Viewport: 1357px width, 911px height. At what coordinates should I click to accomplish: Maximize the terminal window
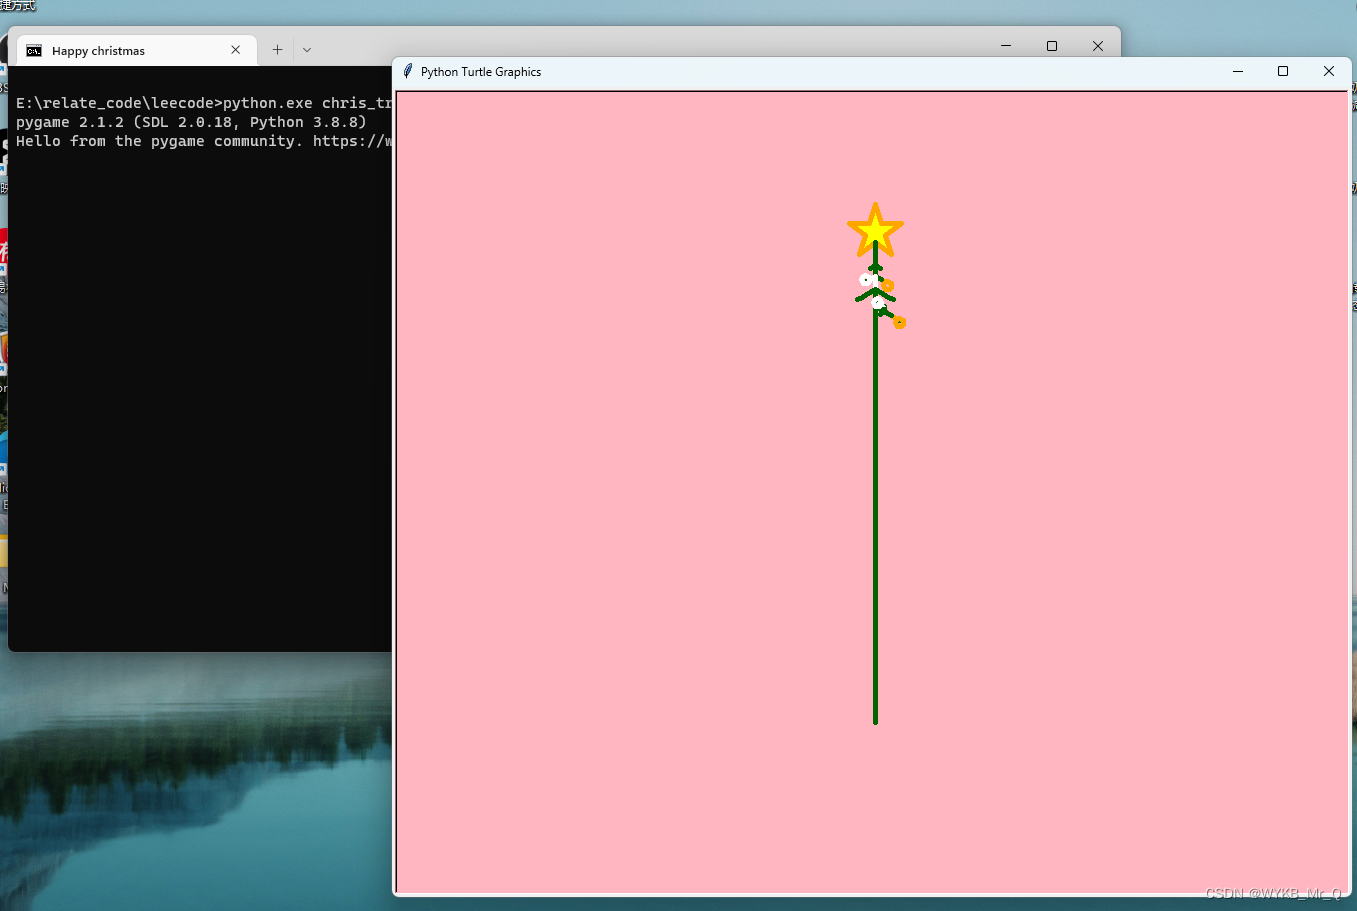1052,46
